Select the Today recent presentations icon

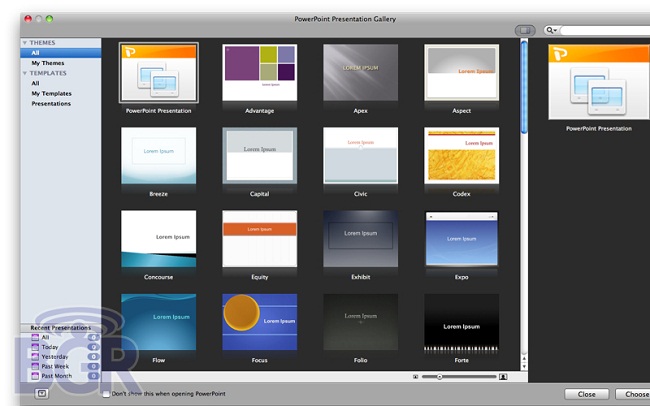point(35,347)
